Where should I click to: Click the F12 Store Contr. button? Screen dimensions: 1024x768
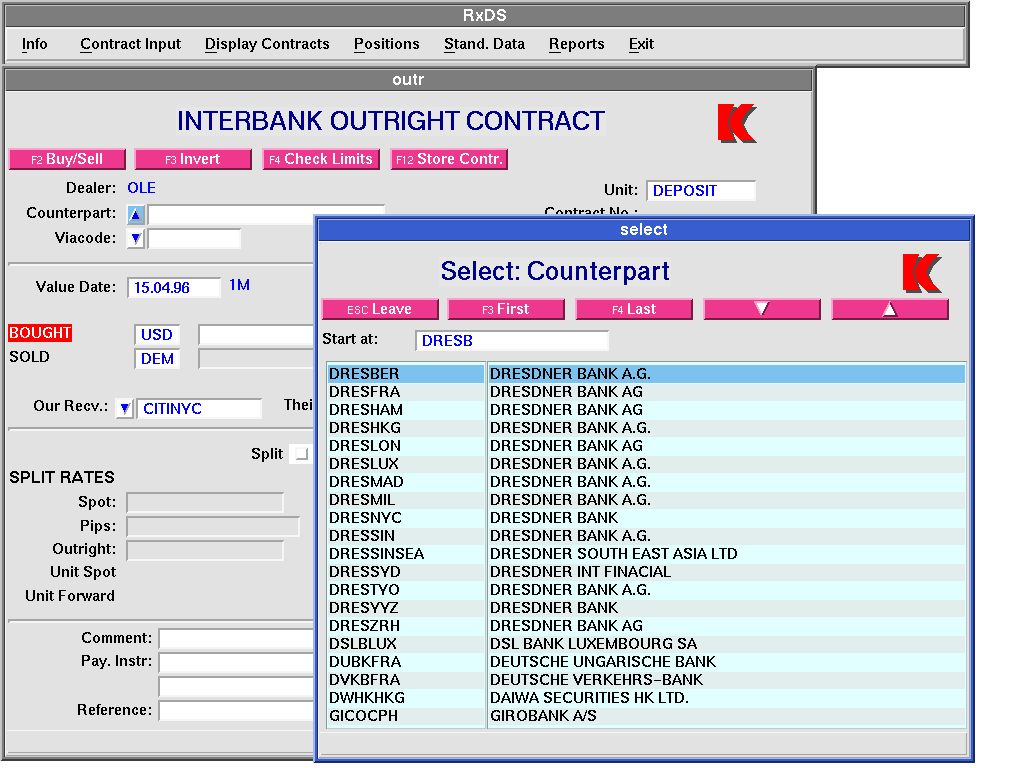click(x=449, y=159)
